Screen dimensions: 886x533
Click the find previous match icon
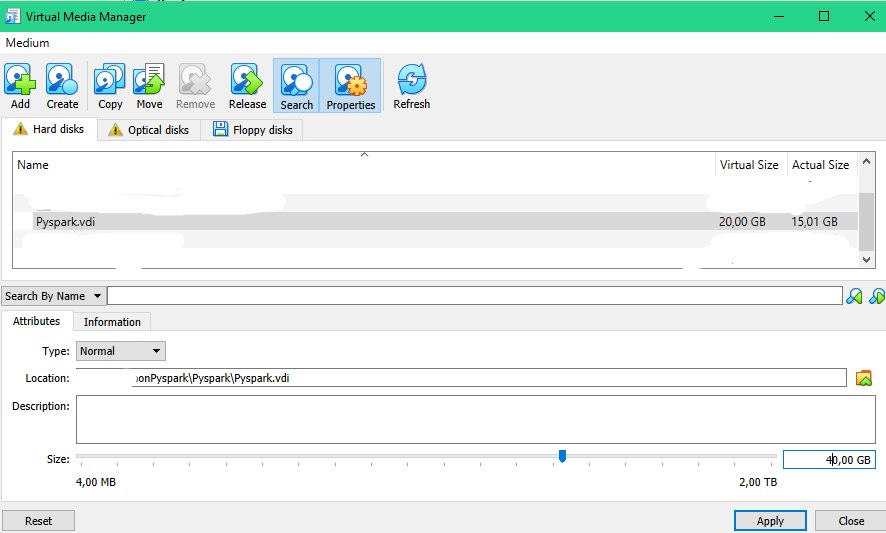854,296
